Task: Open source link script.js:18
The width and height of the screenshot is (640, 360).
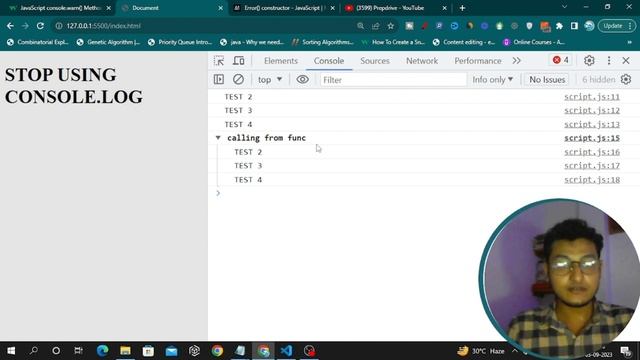Action: (x=592, y=180)
